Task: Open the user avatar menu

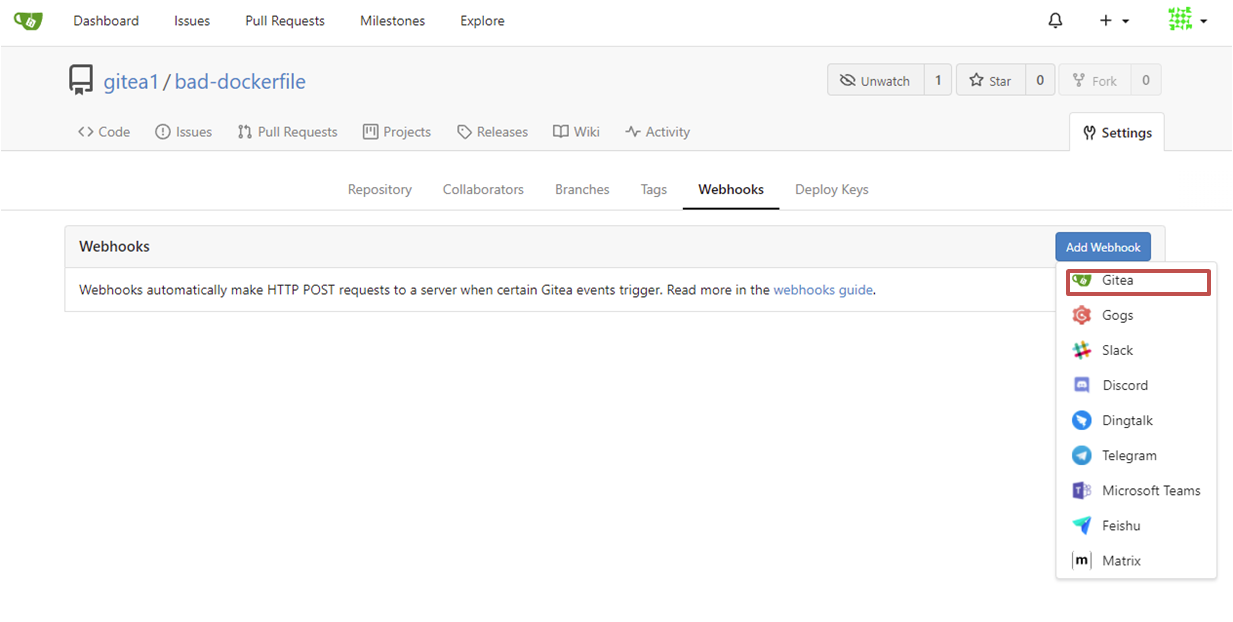Action: (1187, 20)
